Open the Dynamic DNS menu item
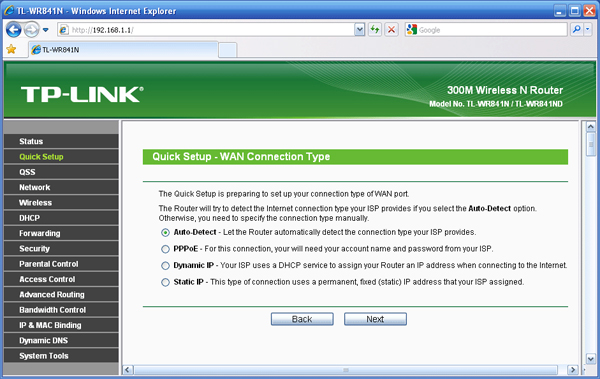Viewport: 600px width, 379px height. click(61, 340)
